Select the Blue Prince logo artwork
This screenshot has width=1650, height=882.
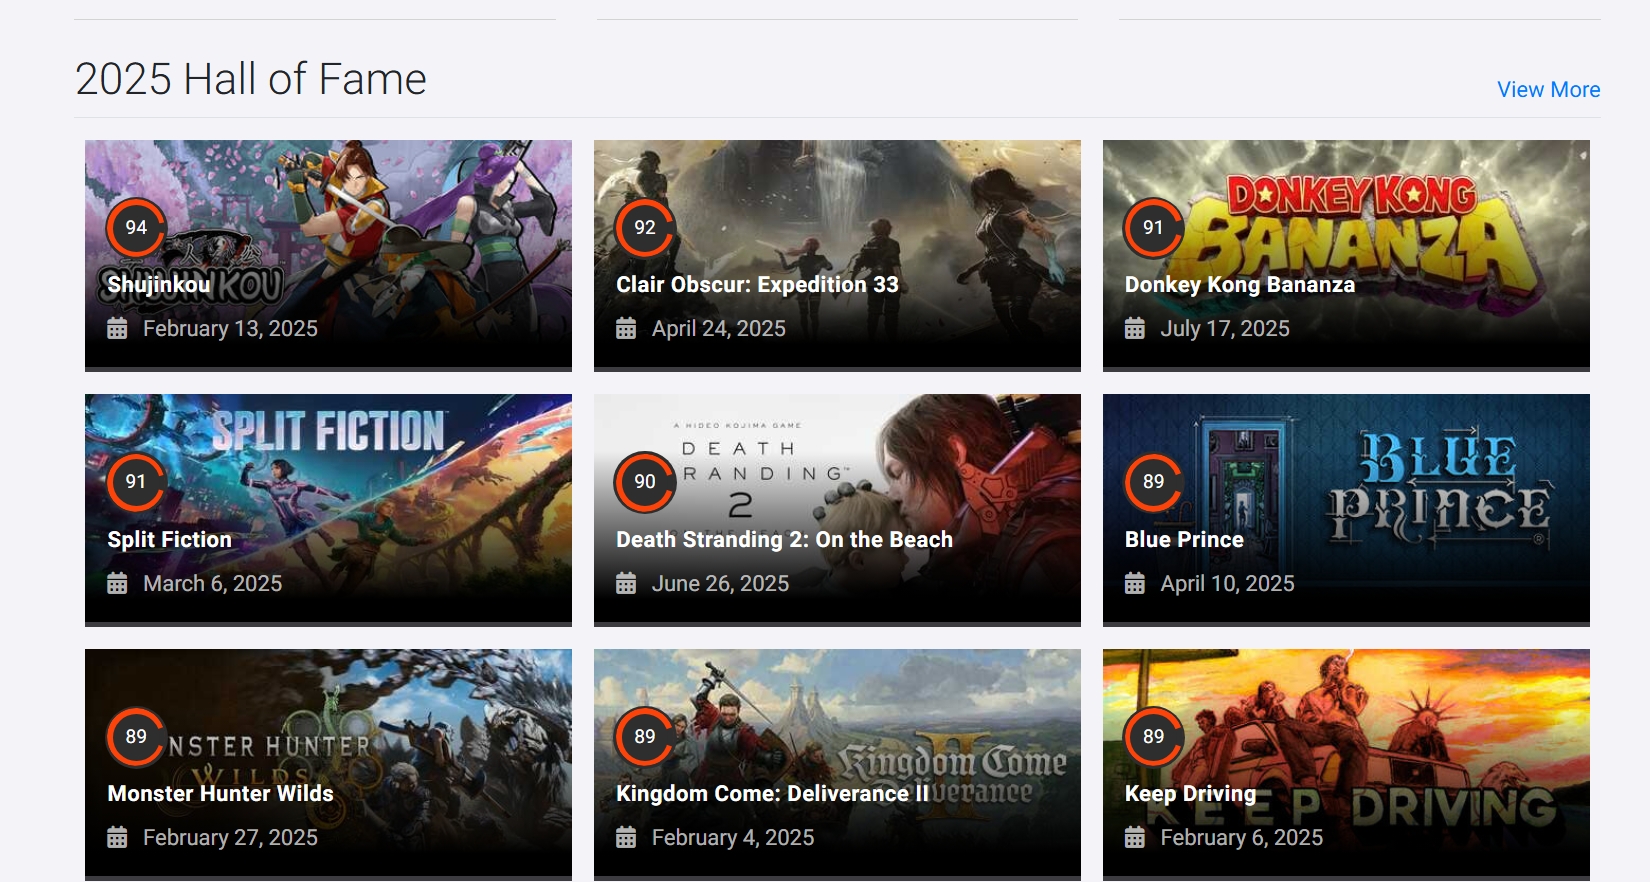1439,488
